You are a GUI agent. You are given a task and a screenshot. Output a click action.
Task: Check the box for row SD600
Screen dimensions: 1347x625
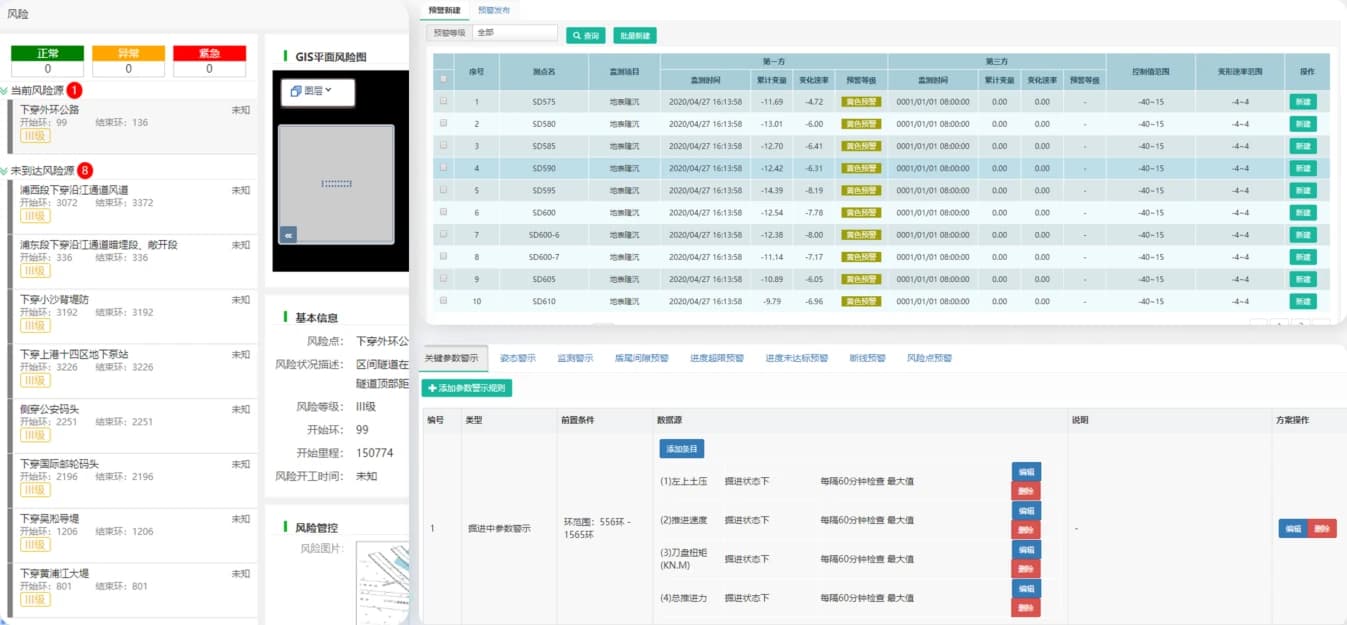pyautogui.click(x=443, y=212)
